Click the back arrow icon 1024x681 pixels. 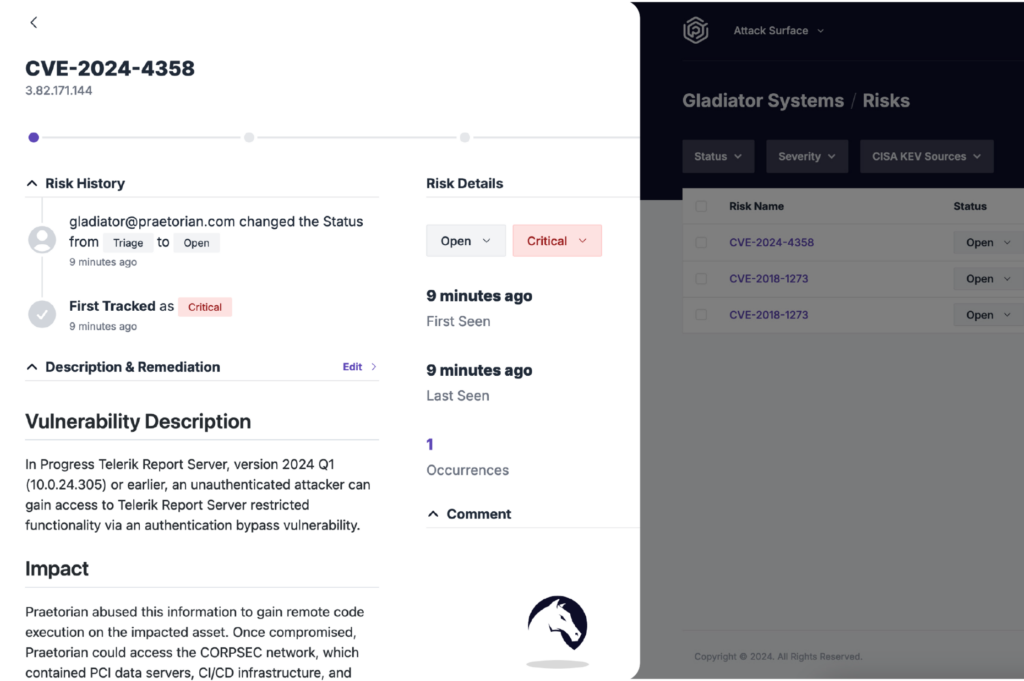coord(33,22)
